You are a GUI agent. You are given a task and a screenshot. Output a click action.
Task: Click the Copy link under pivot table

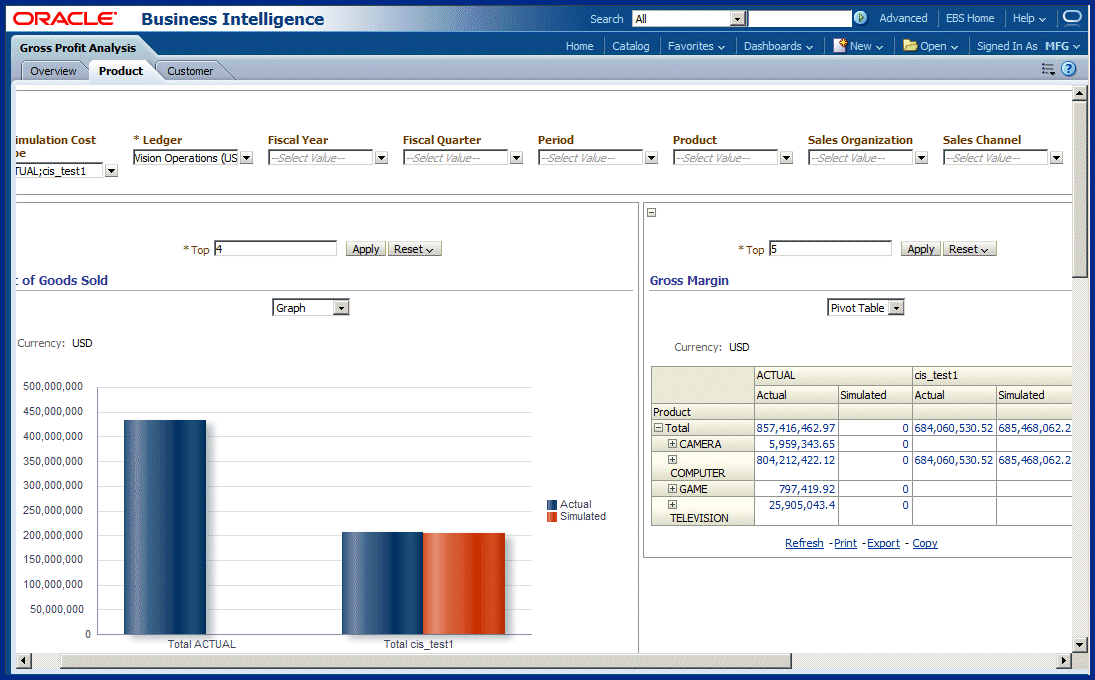[x=925, y=543]
